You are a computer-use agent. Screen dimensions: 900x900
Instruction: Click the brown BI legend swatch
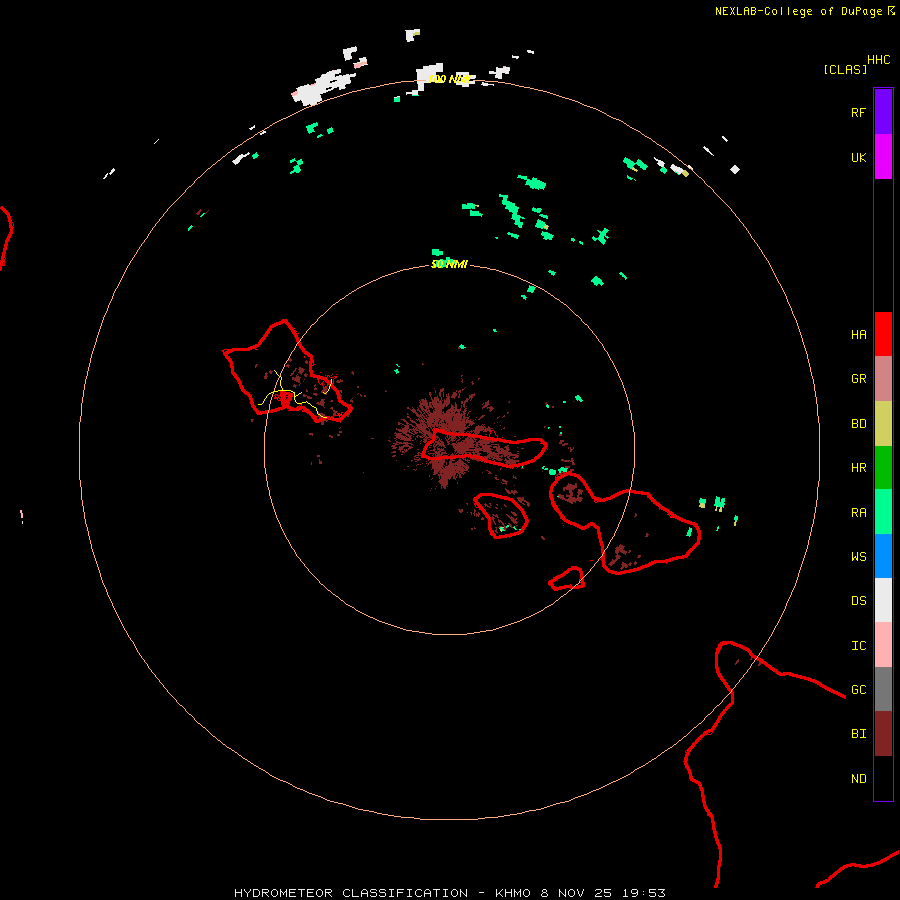(883, 734)
